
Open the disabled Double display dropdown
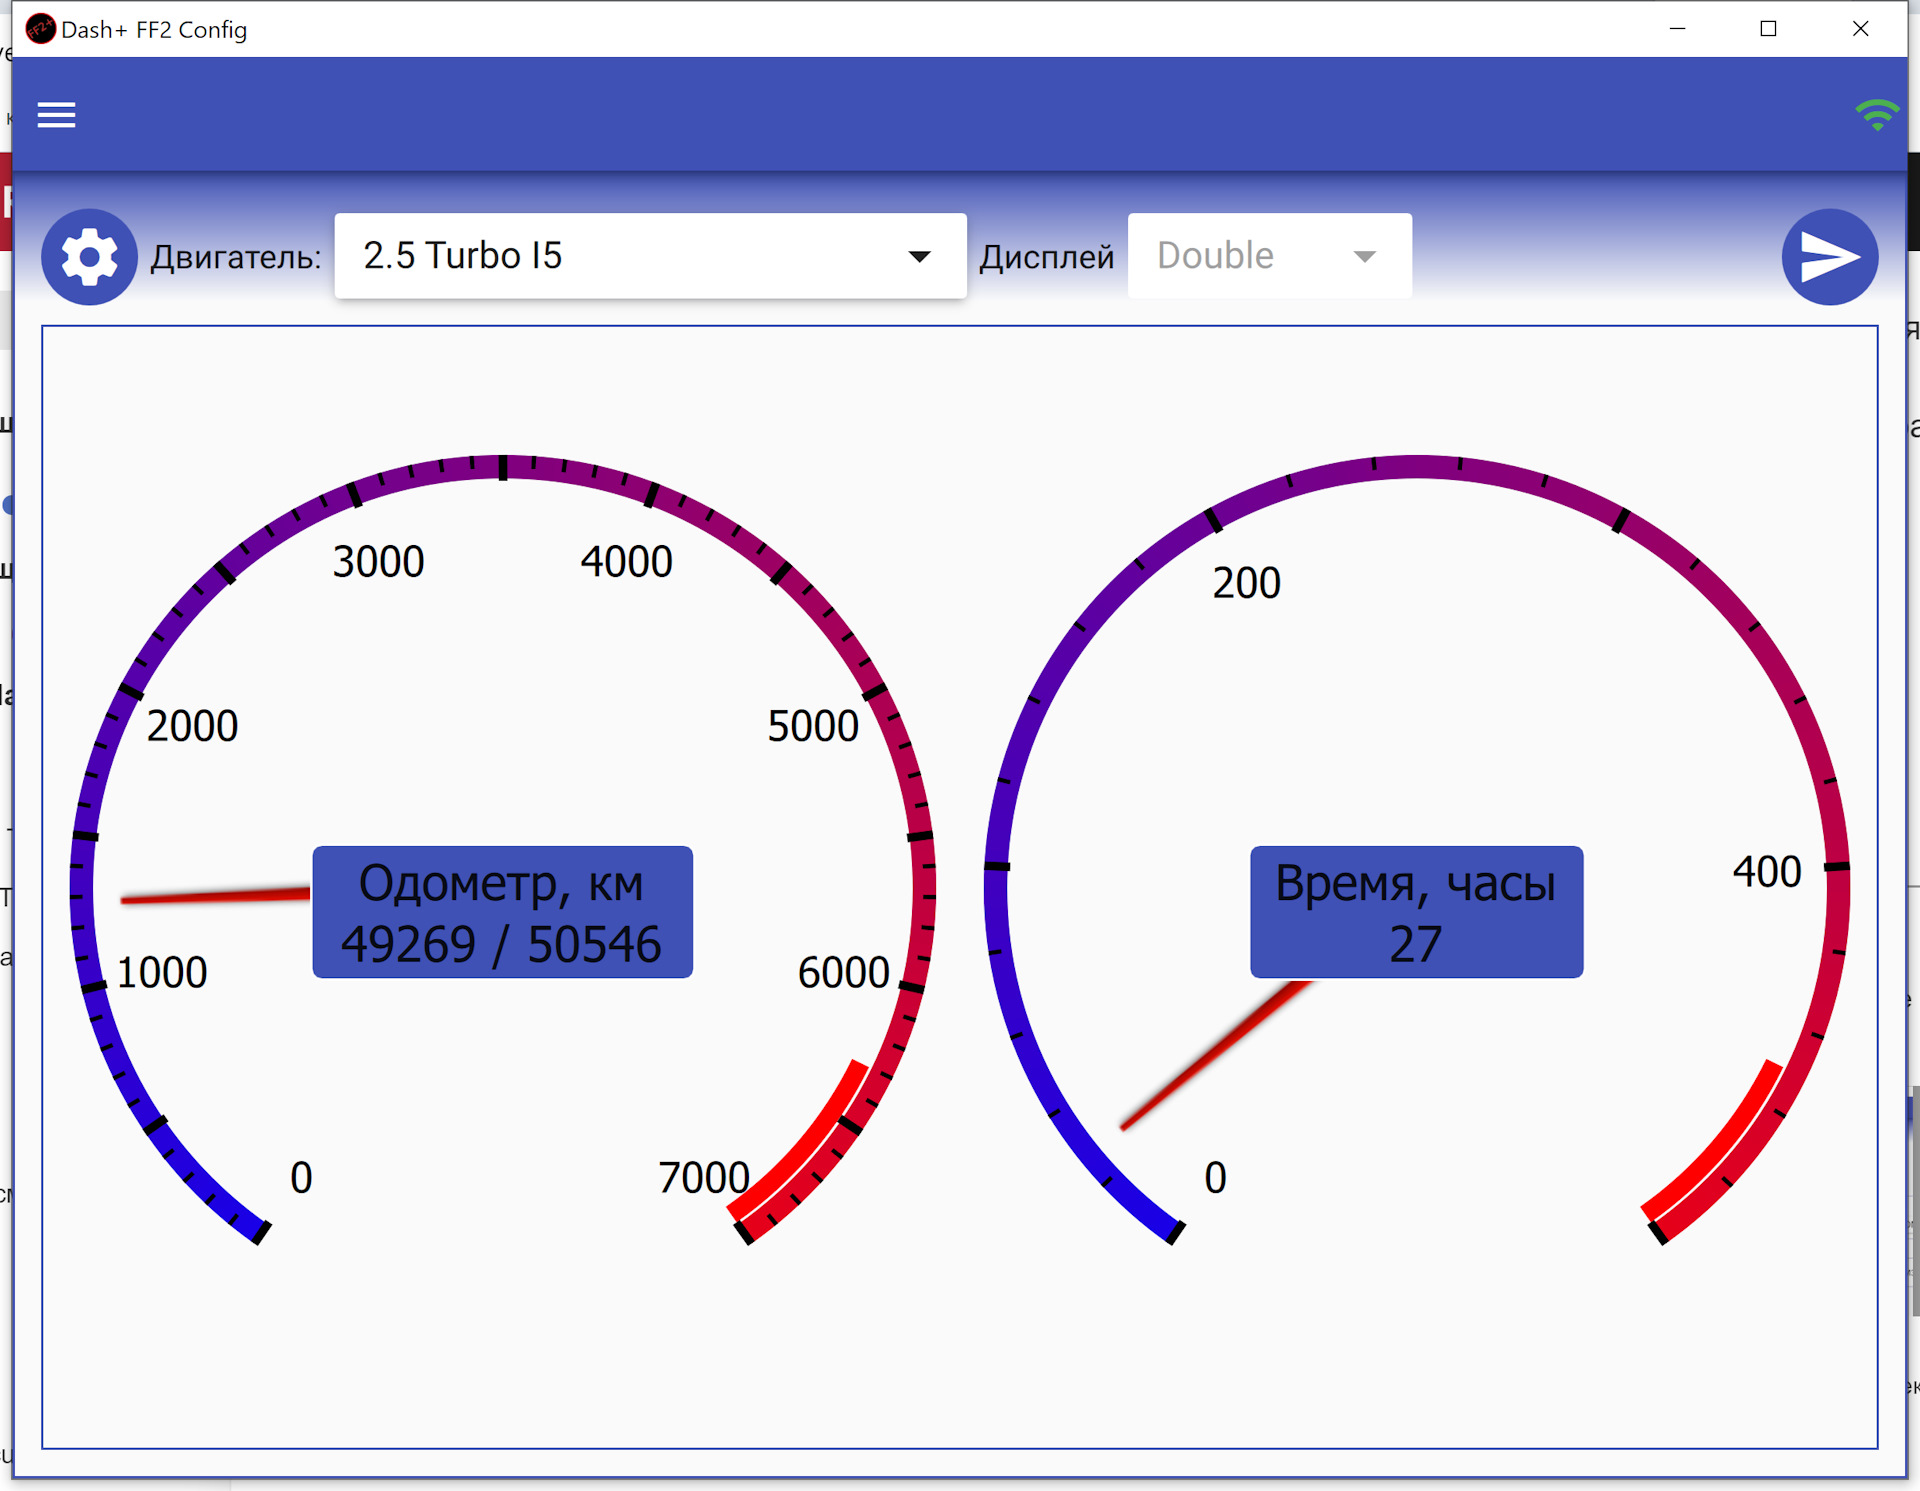[1269, 256]
